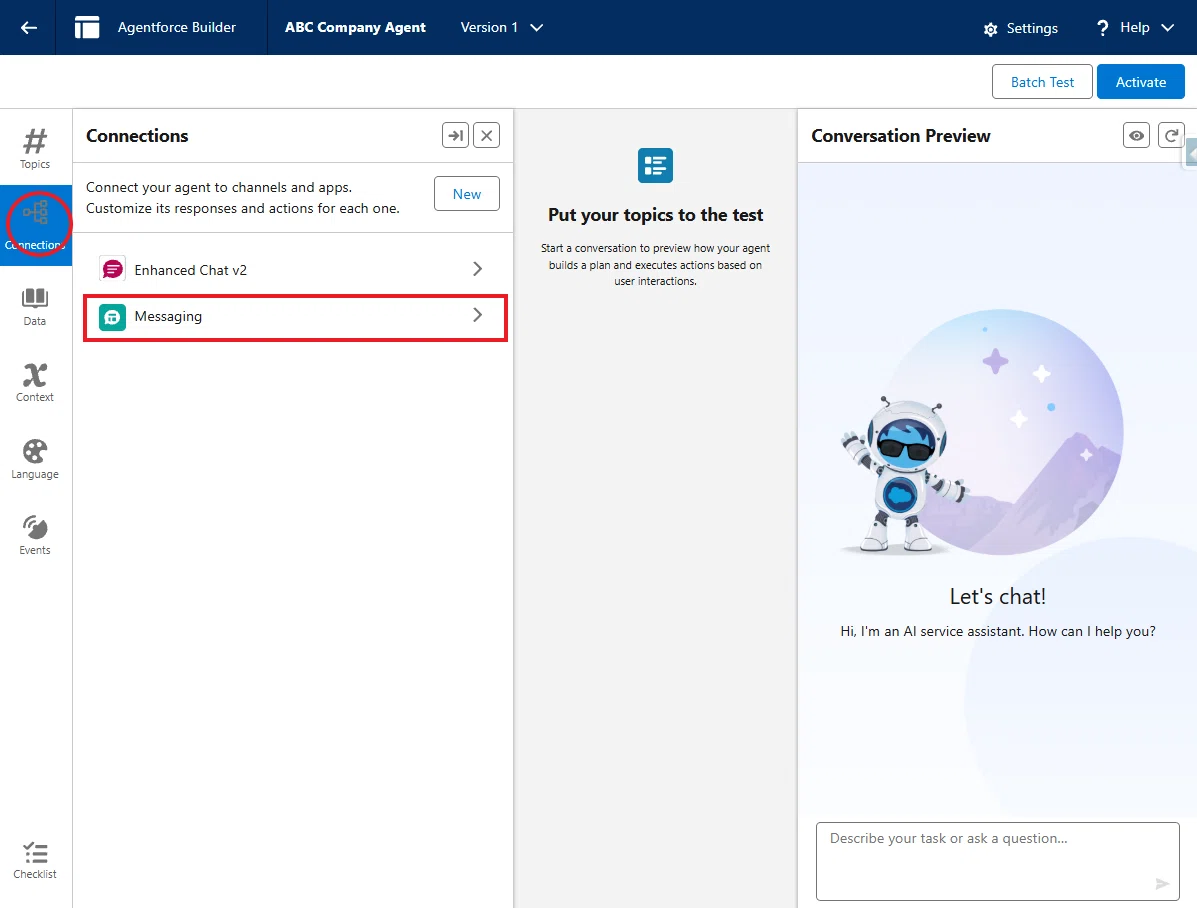Open the Topics sidebar tab
Screen dimensions: 1197x908
coord(35,148)
